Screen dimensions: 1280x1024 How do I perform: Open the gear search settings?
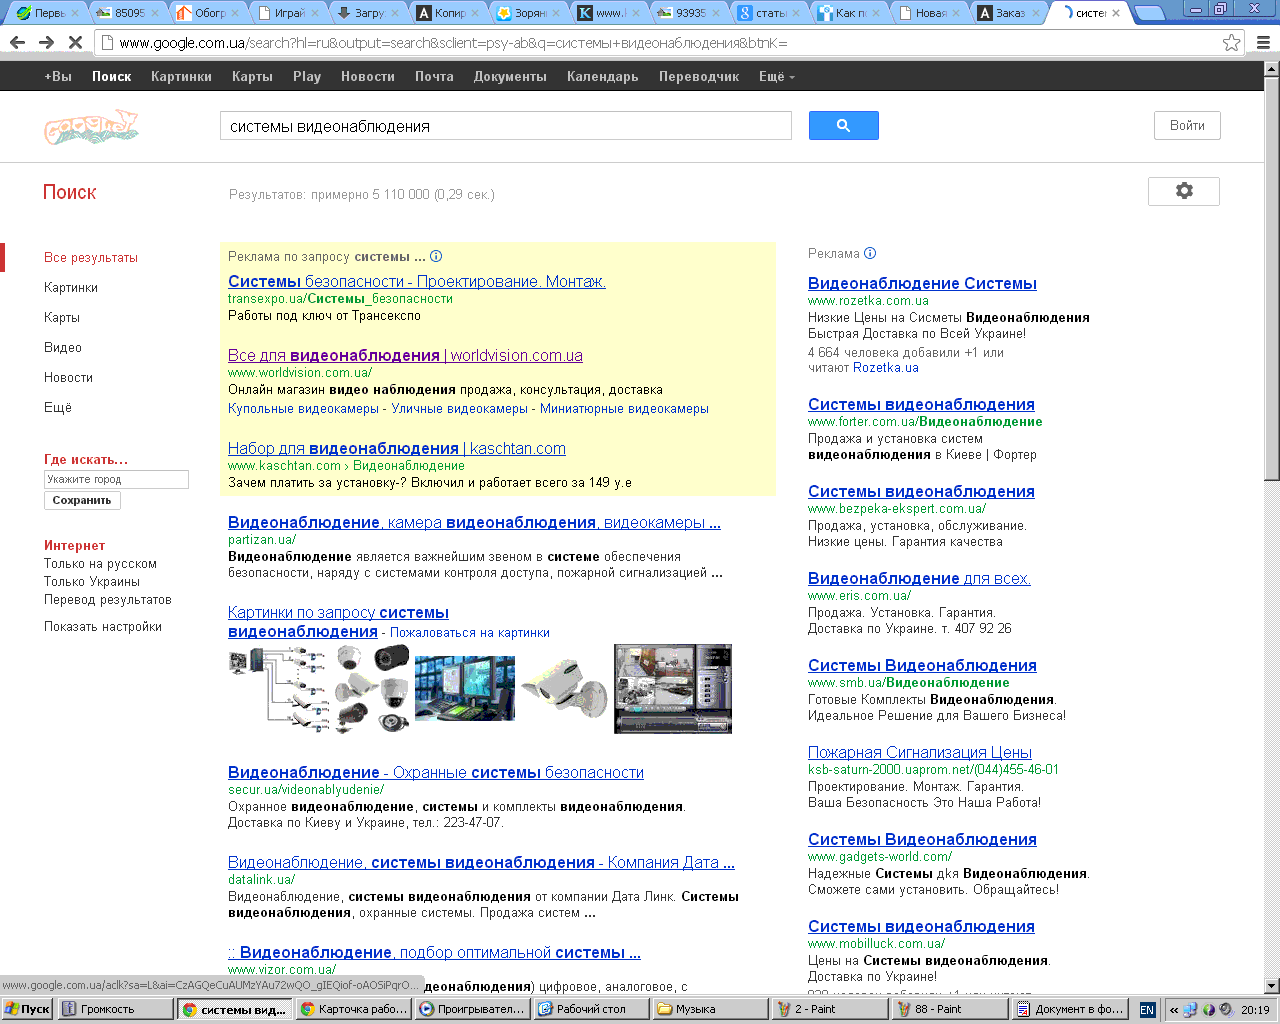click(1184, 191)
